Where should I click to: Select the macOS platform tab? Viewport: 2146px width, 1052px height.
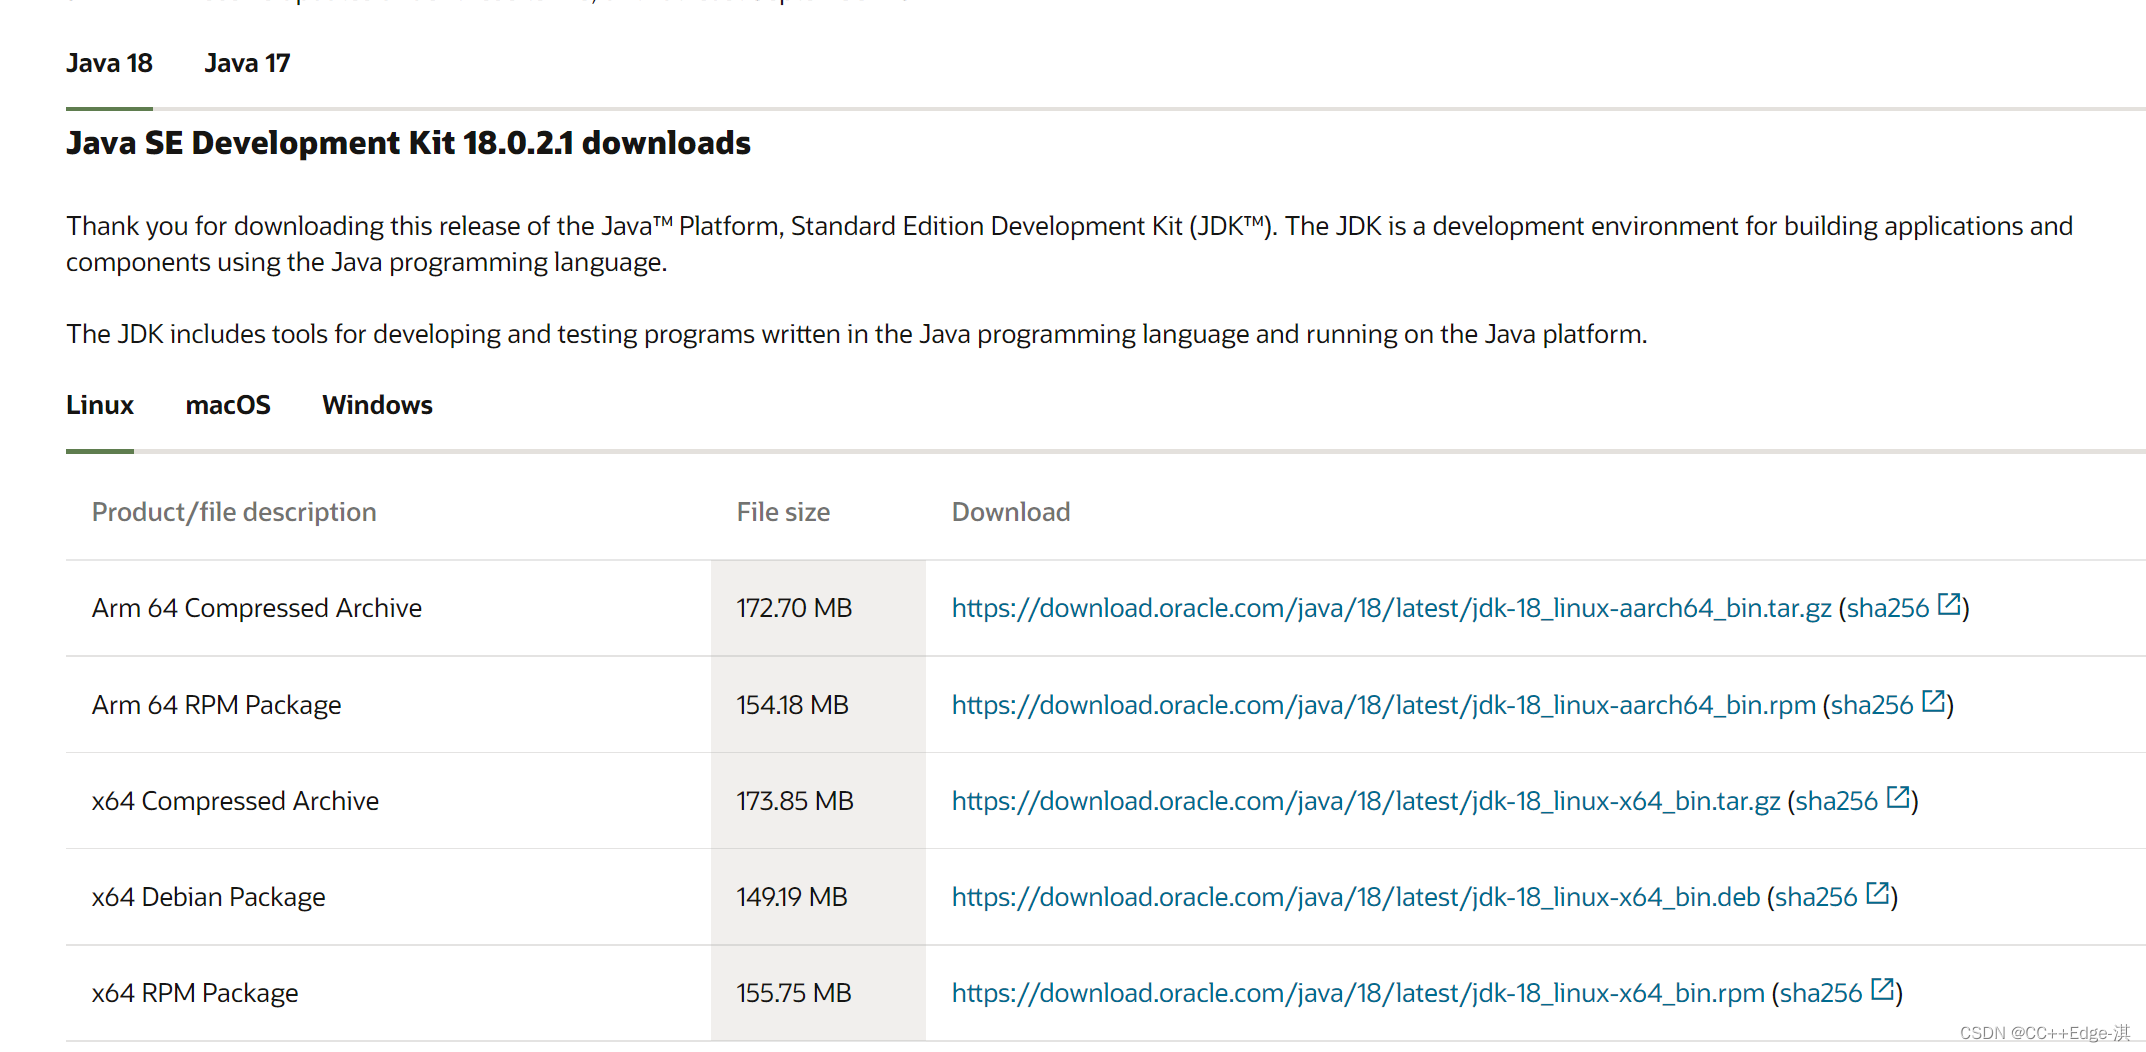point(228,405)
